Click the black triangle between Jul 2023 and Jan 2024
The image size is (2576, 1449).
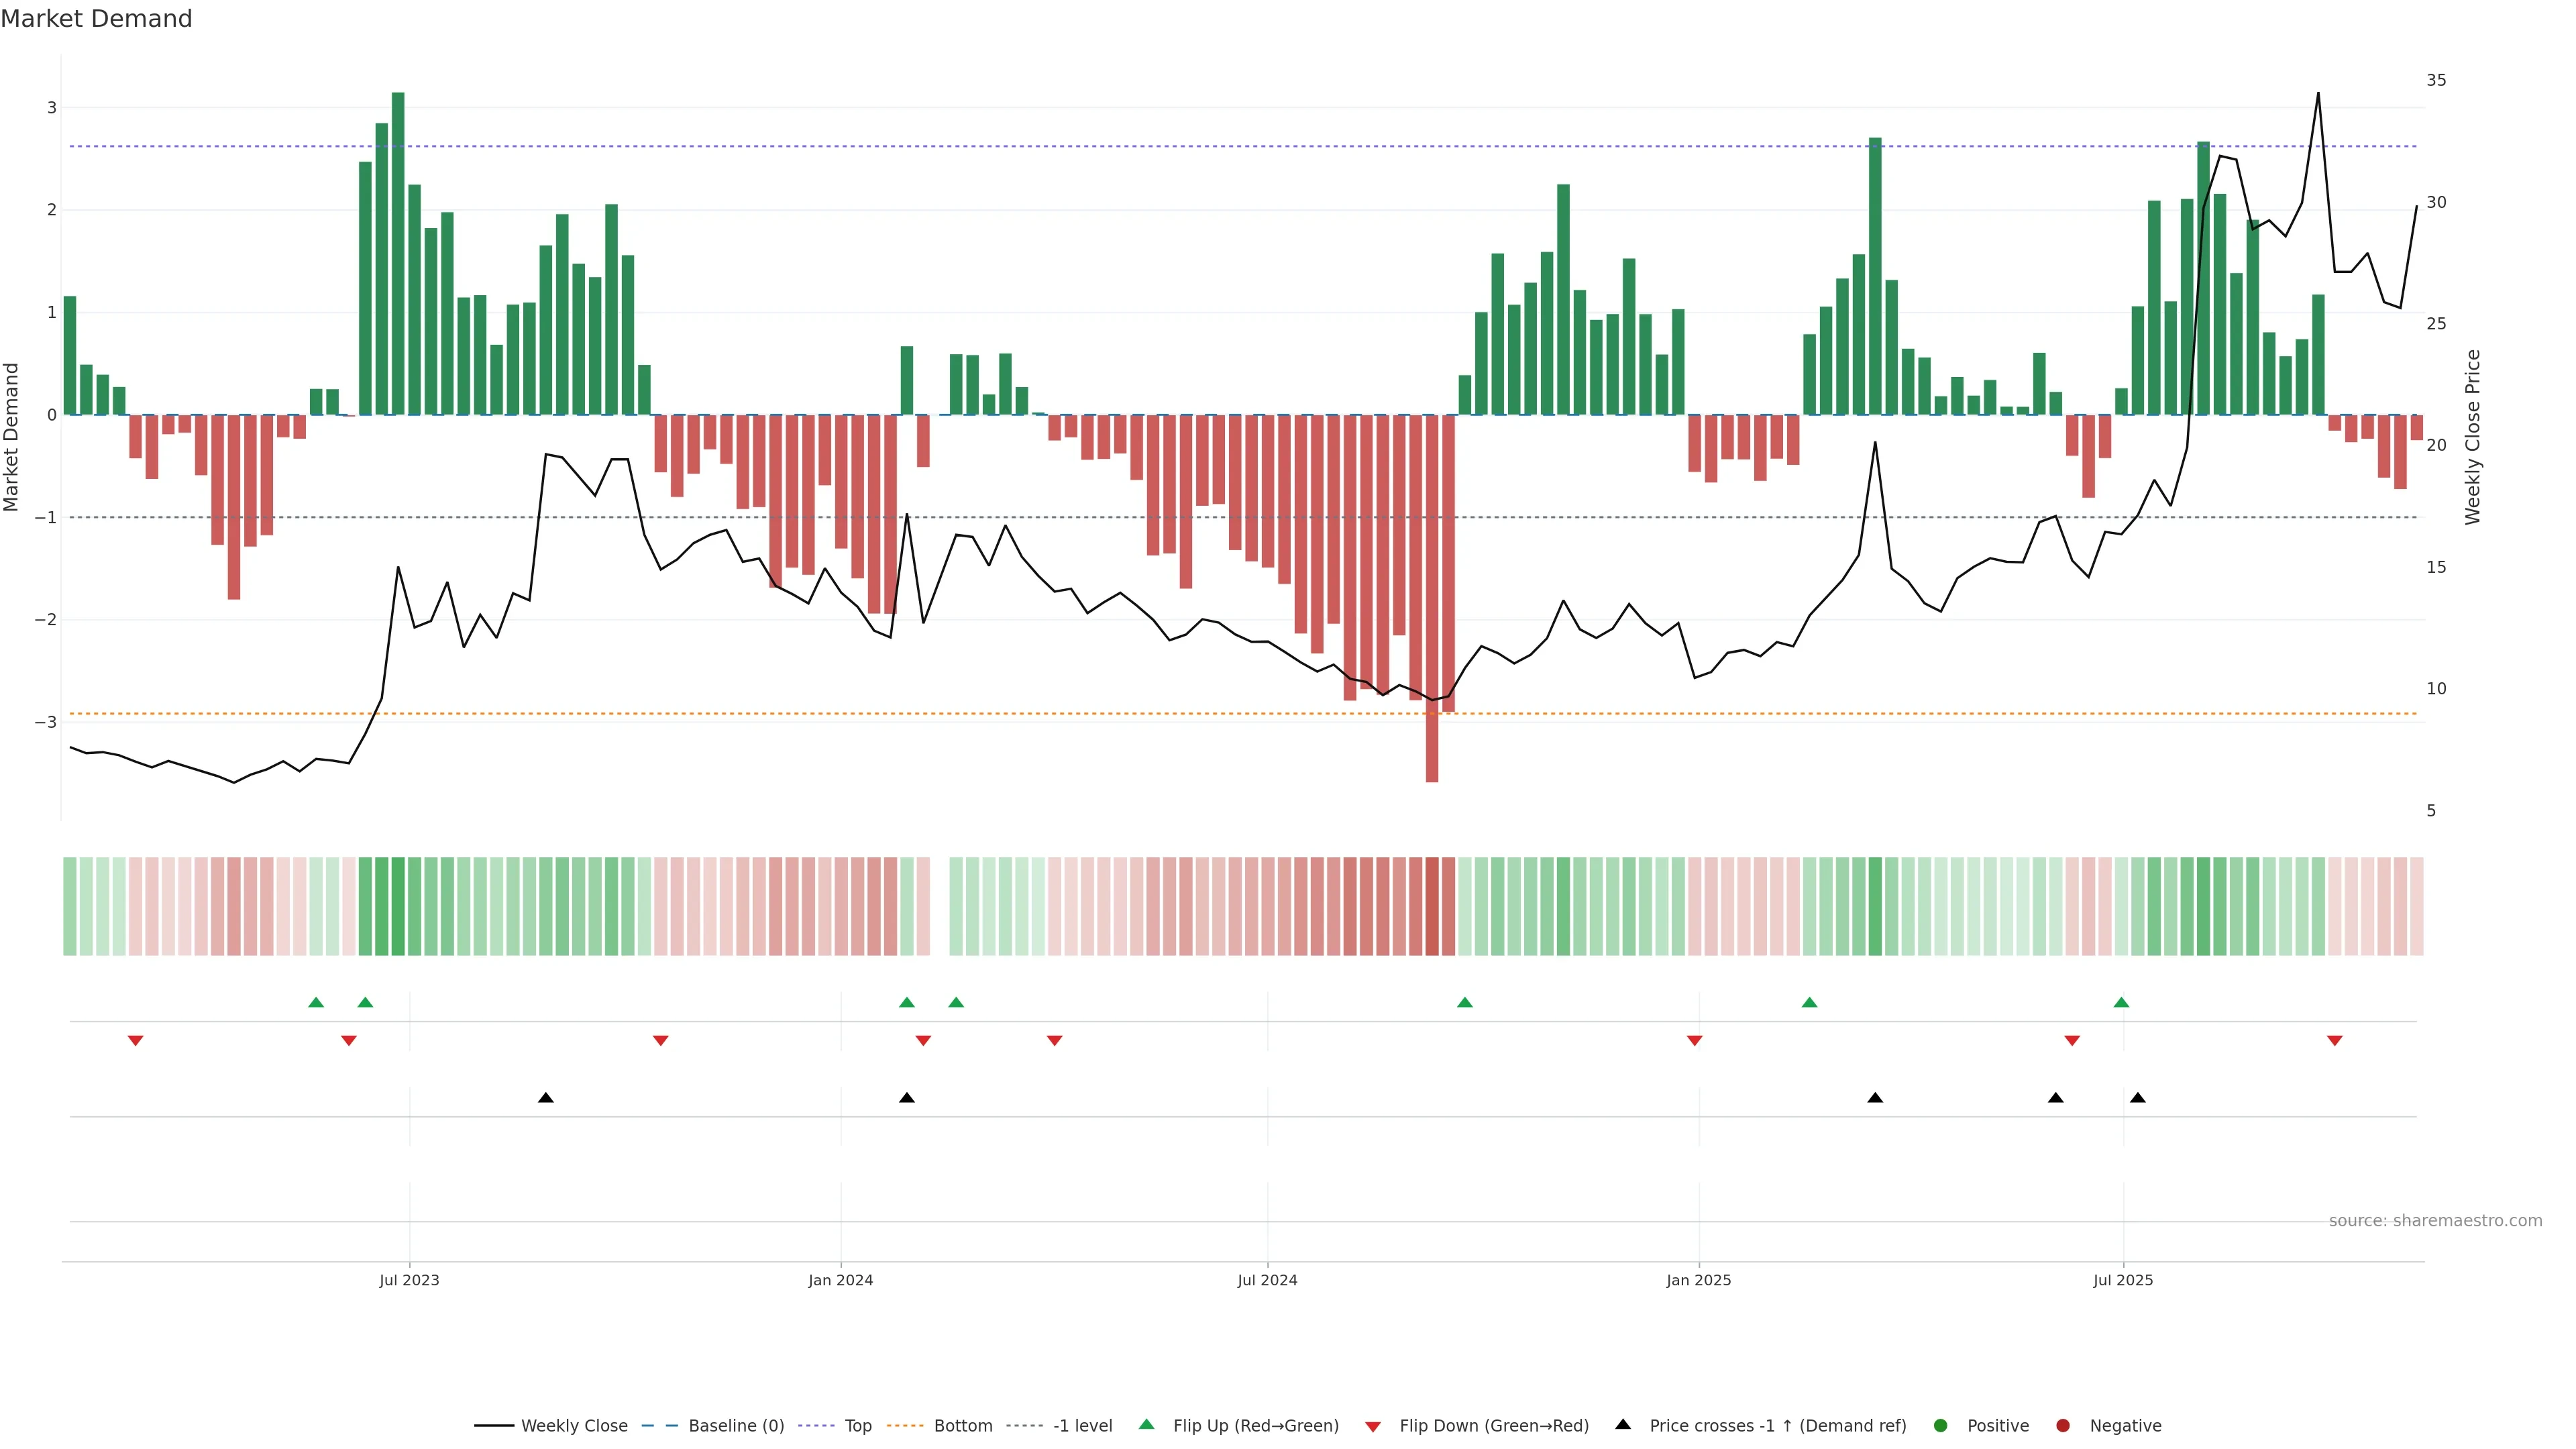tap(545, 1098)
